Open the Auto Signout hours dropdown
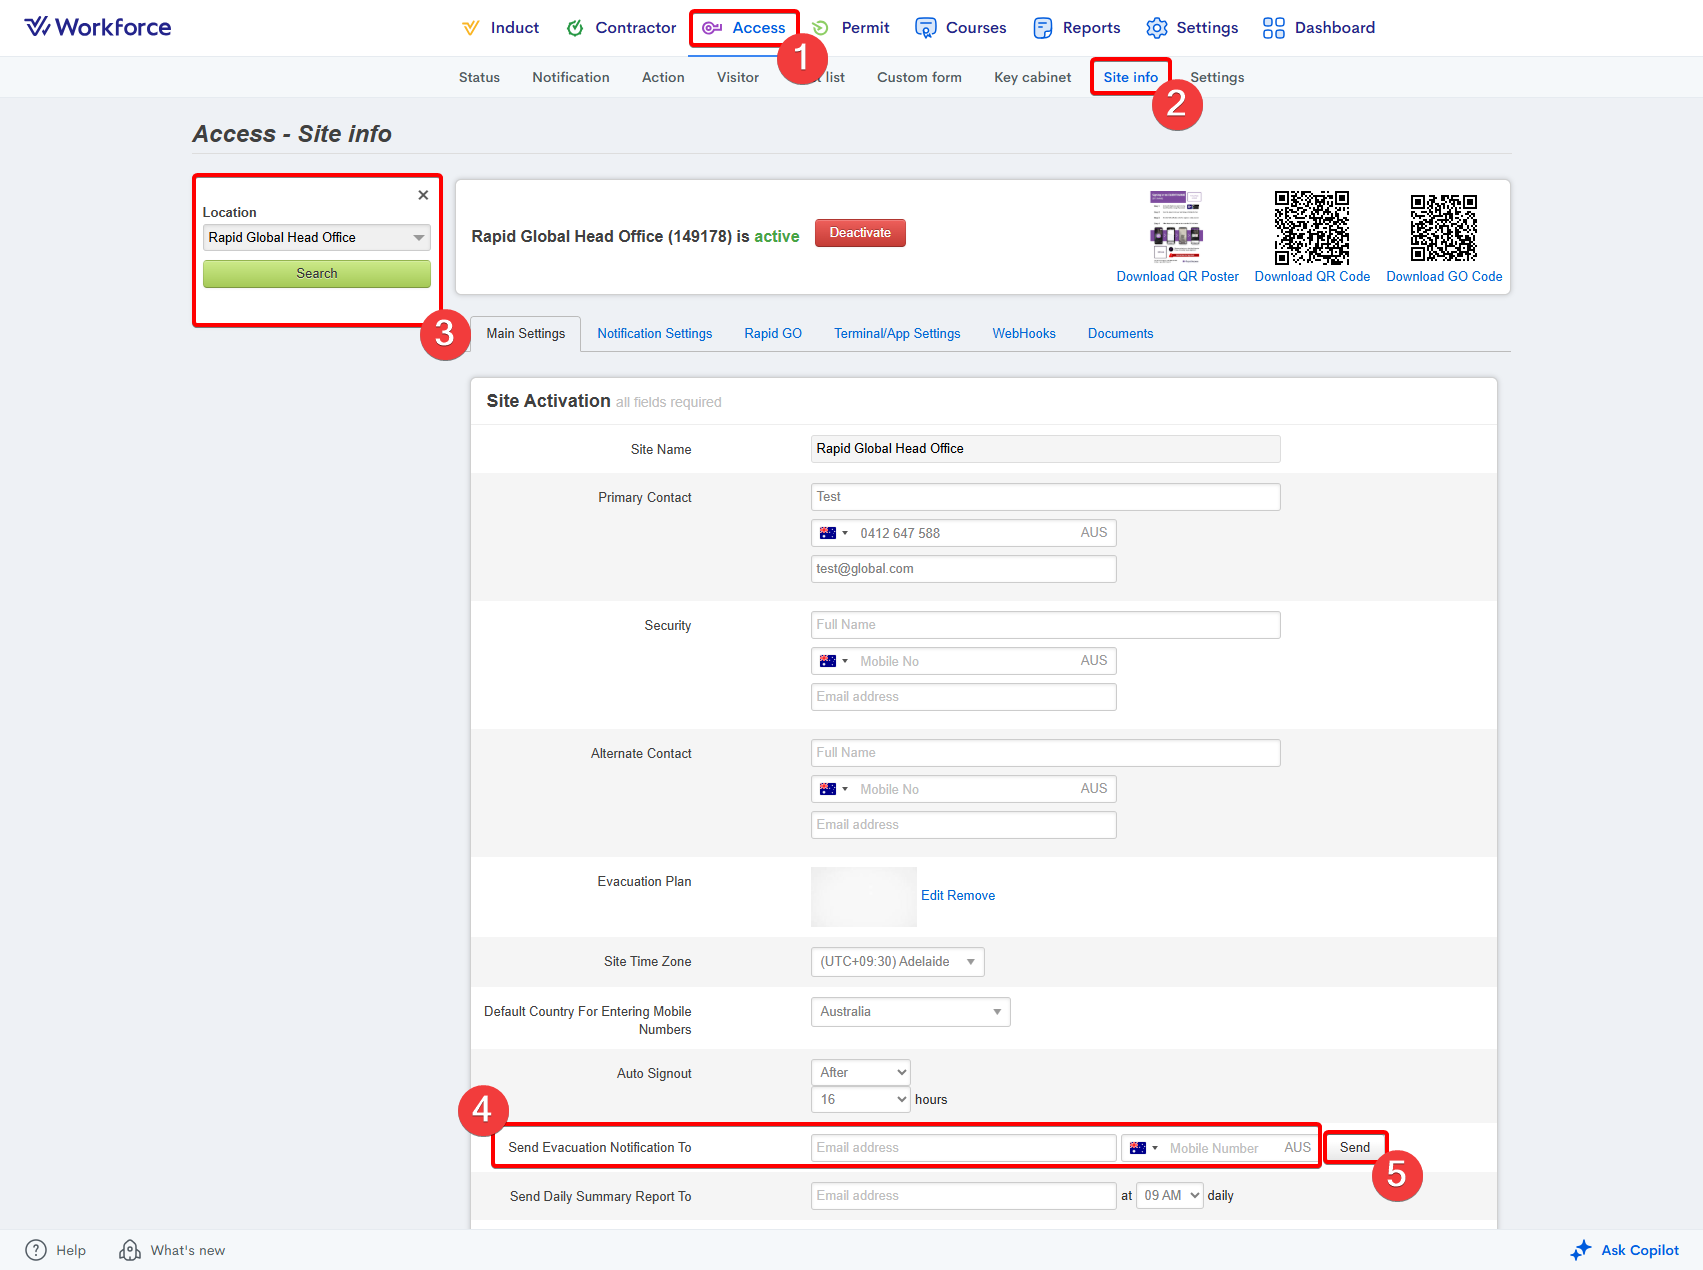Screen dimensions: 1703x1270 [860, 1100]
